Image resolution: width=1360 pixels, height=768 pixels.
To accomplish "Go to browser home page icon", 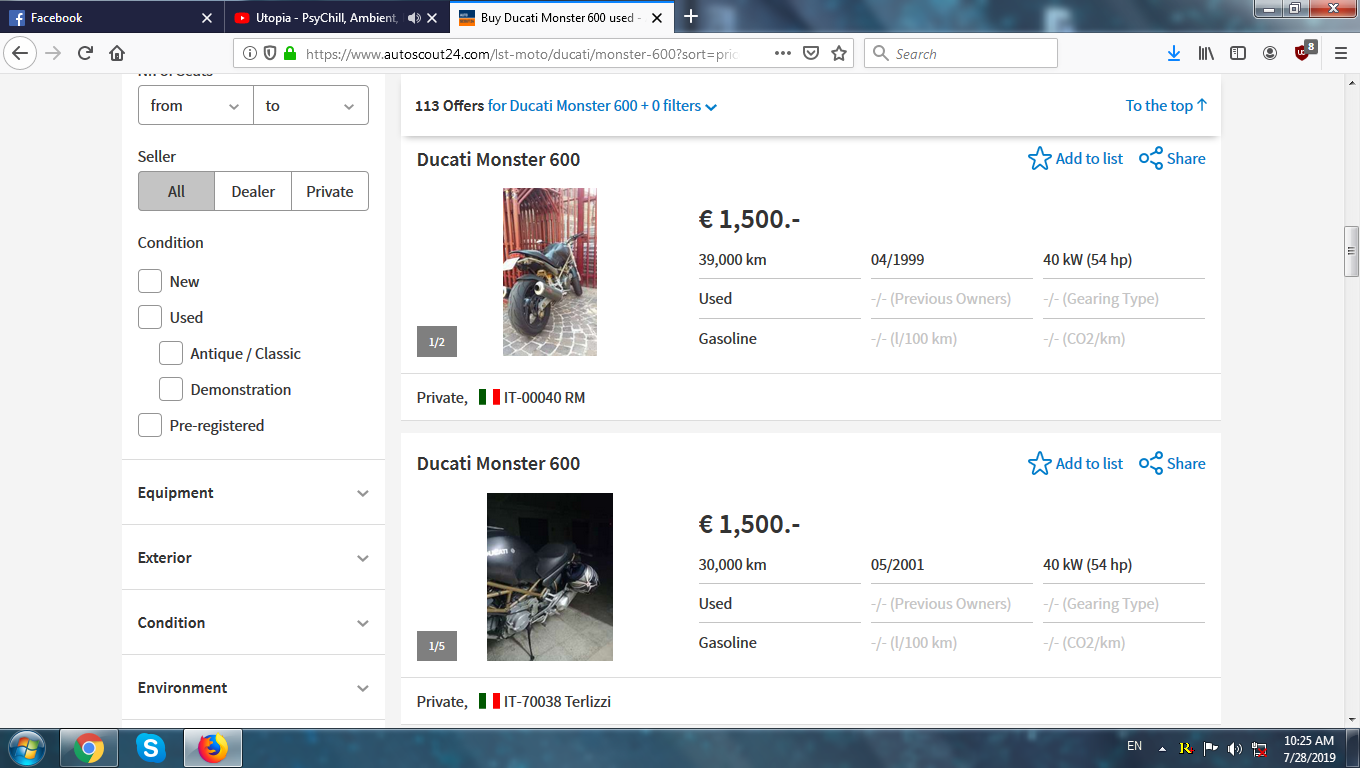I will 117,54.
